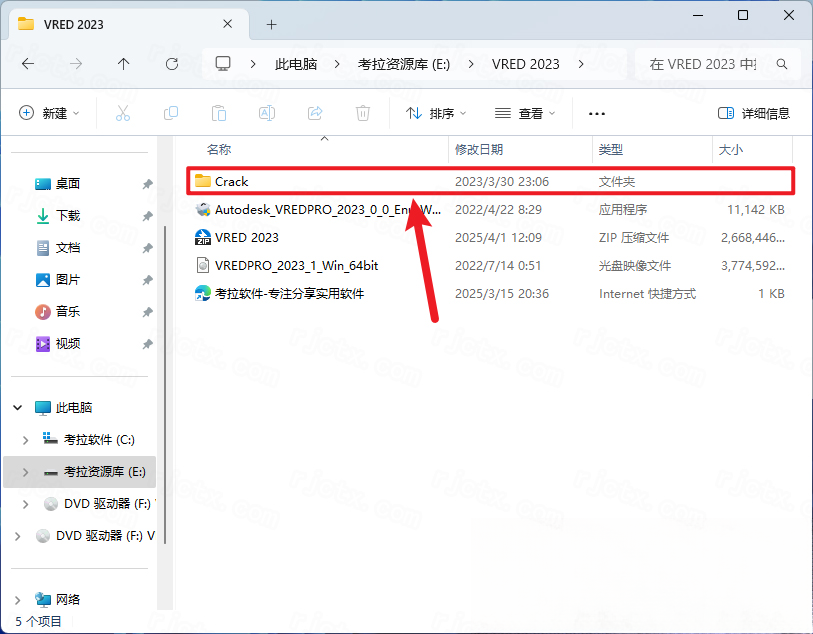Screen dimensions: 813x634
Task: Refresh the current folder view
Action: (172, 64)
